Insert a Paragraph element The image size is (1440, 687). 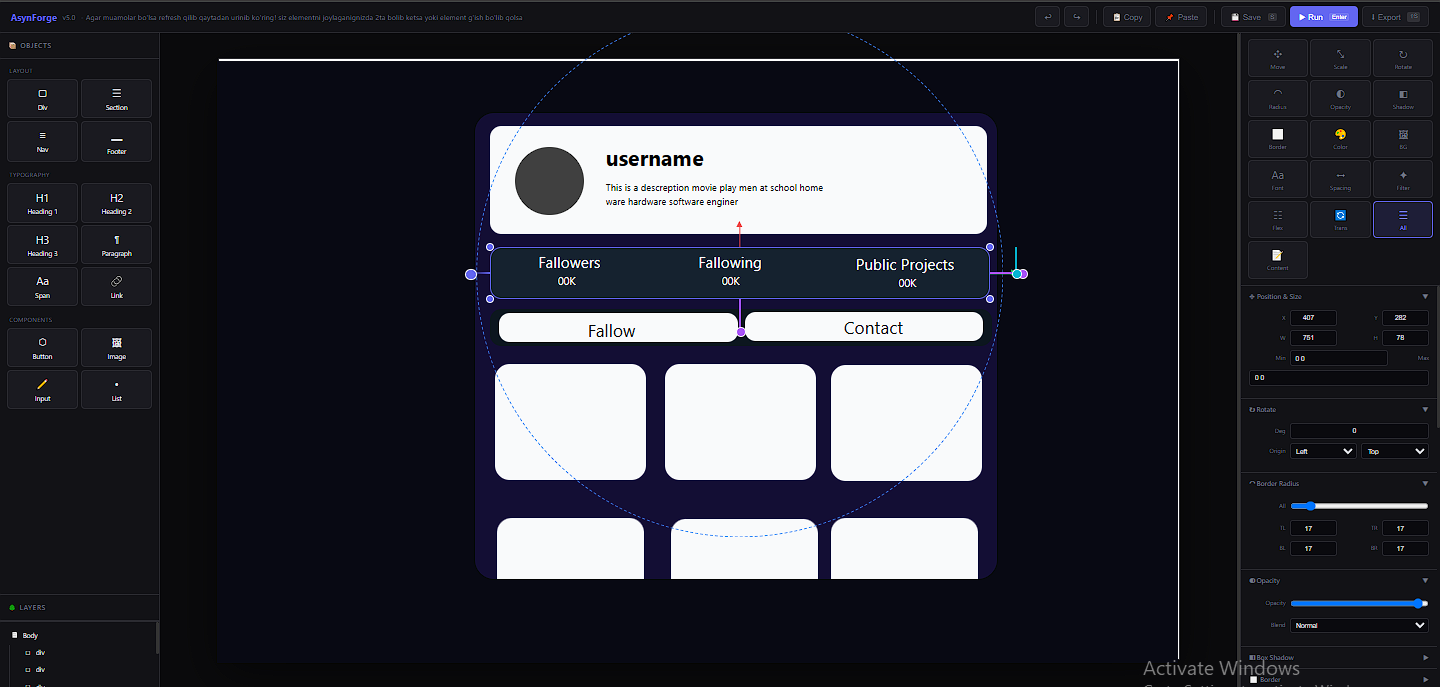point(116,245)
